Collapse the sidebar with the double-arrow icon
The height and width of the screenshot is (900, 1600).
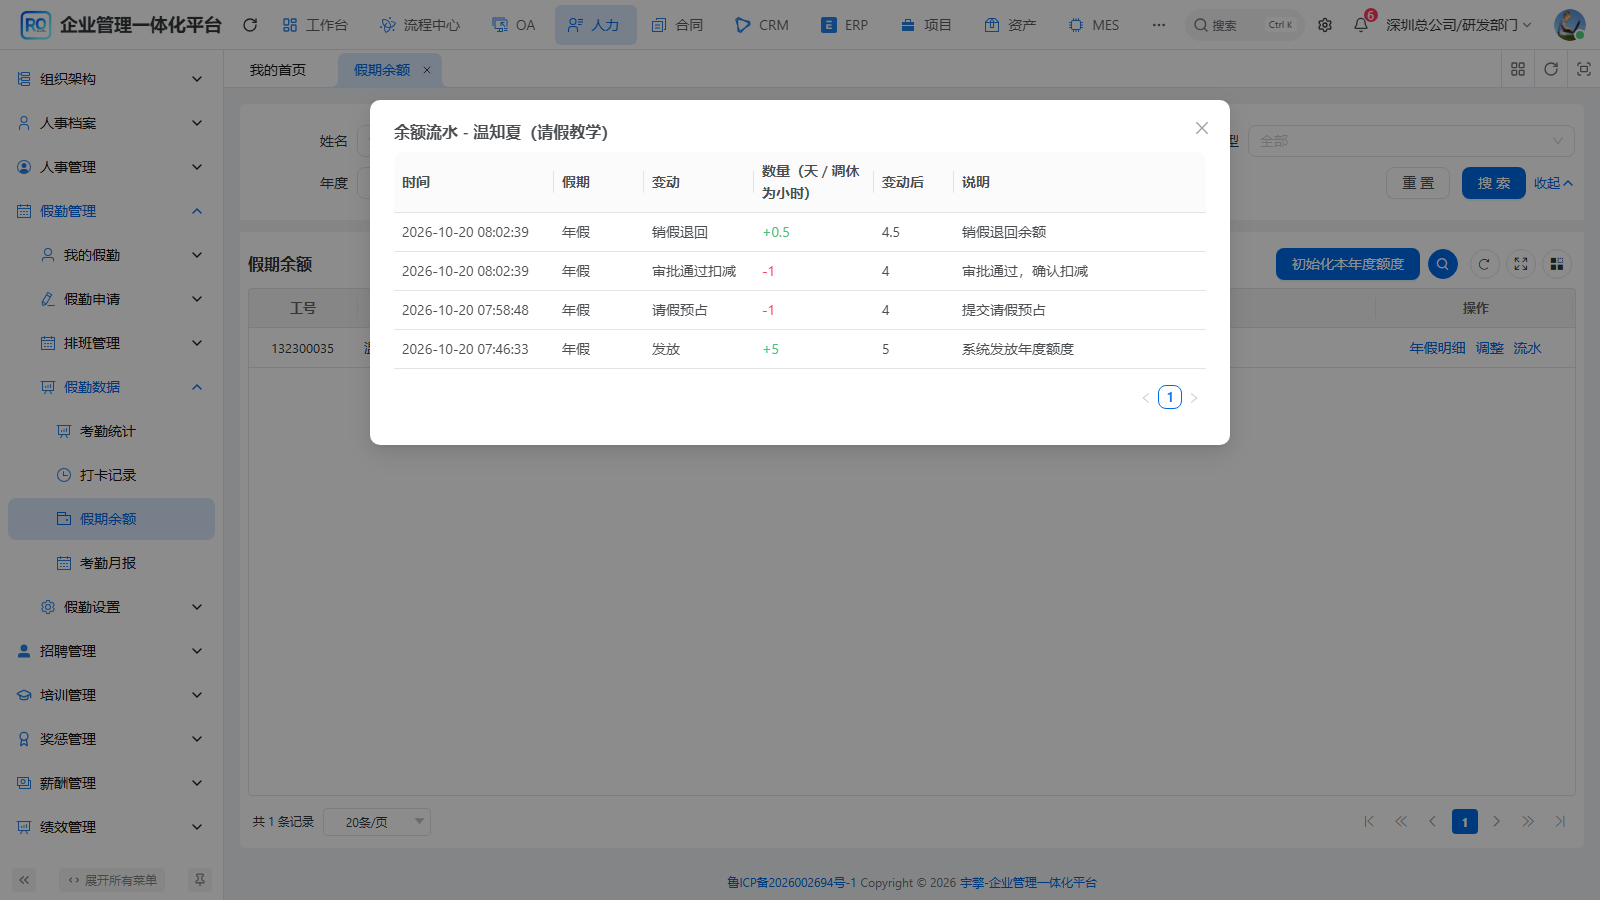24,880
